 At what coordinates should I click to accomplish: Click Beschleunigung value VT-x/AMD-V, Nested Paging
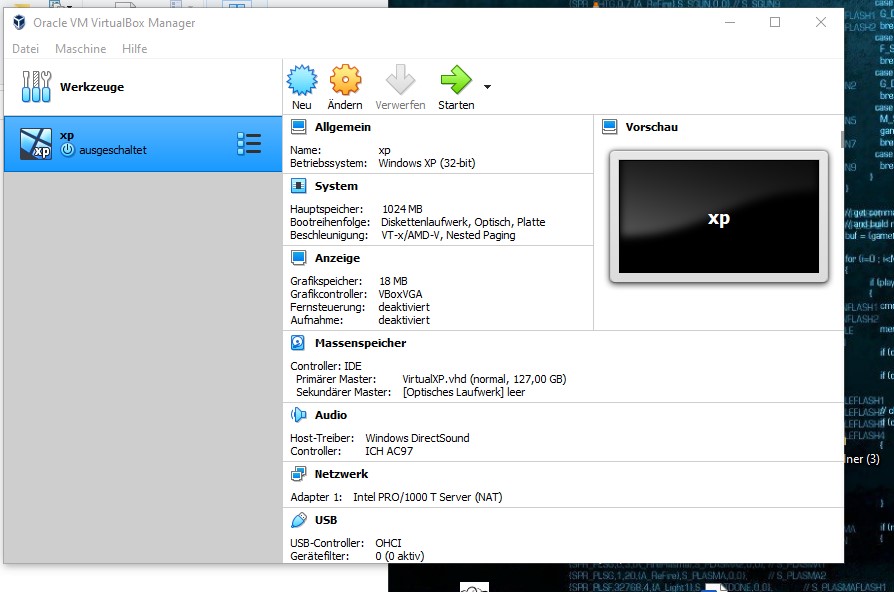448,236
